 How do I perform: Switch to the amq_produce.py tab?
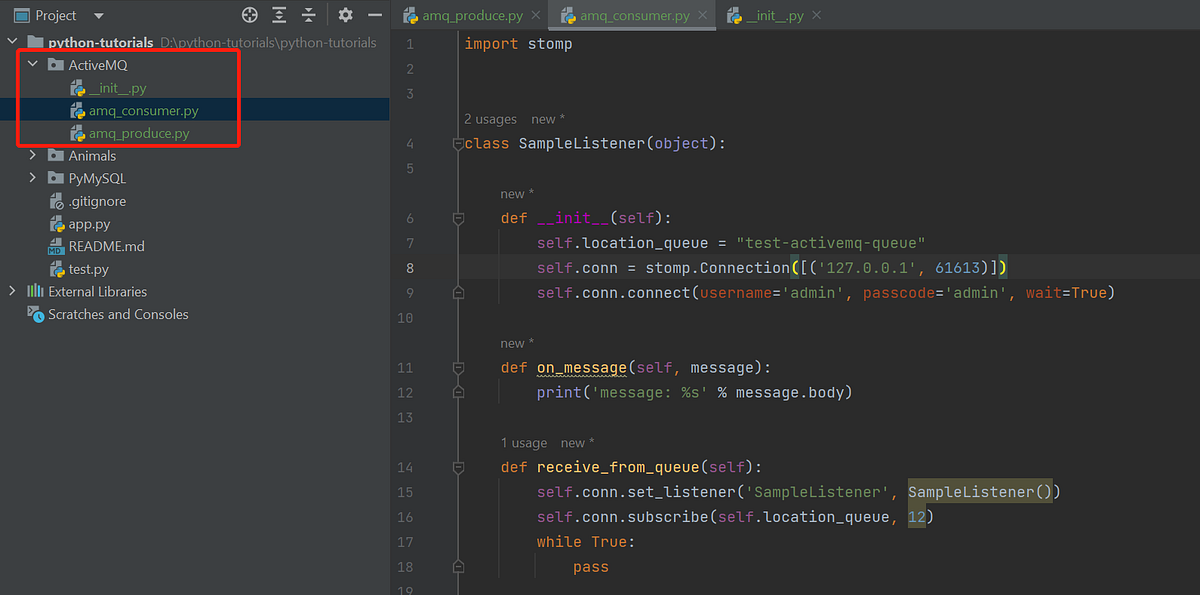click(x=470, y=15)
